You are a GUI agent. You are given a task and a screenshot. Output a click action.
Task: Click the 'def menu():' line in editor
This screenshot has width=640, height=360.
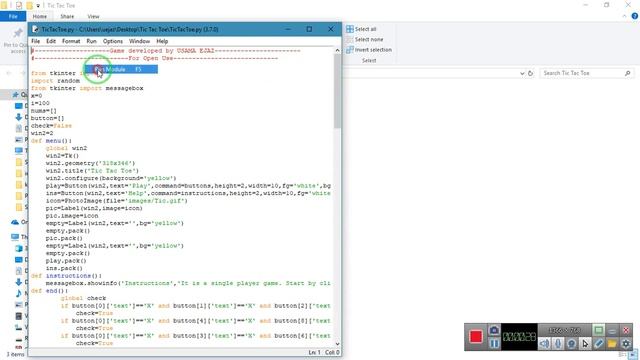(51, 141)
